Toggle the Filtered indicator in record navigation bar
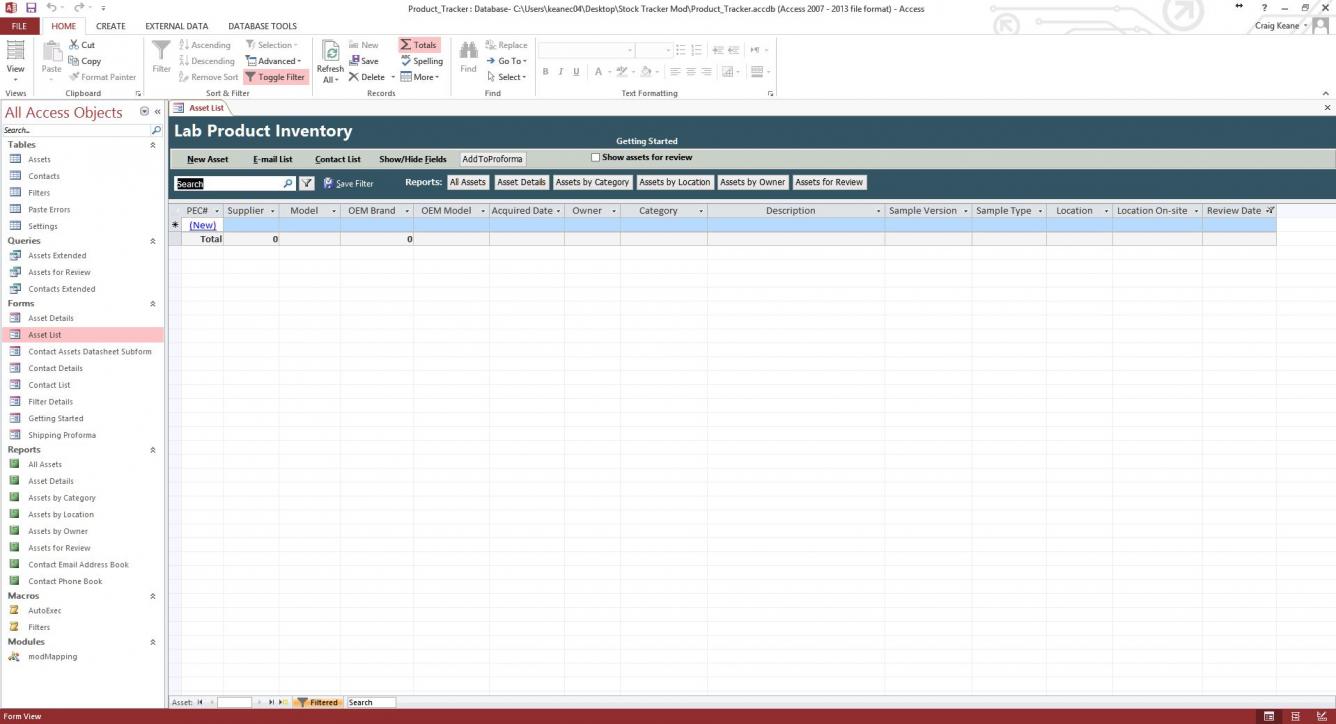 coord(318,702)
